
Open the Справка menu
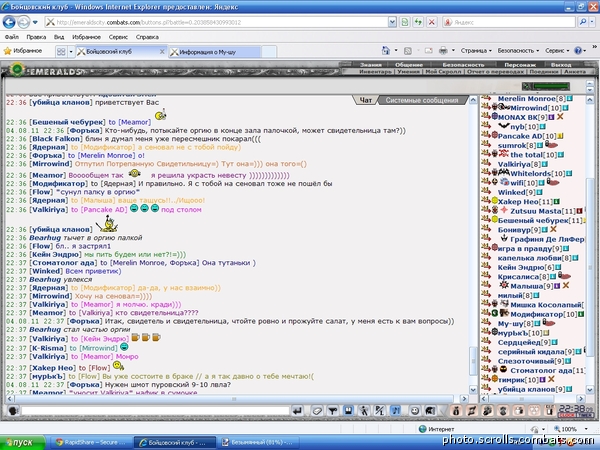(147, 37)
